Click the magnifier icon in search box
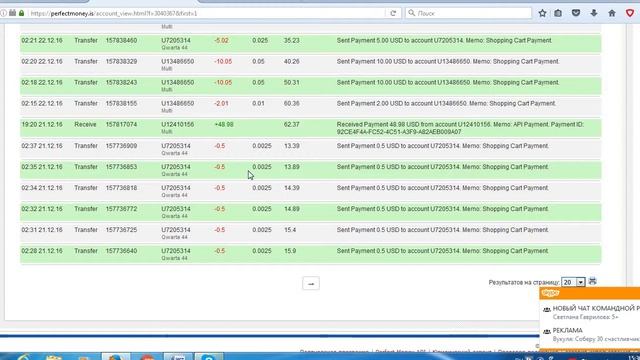This screenshot has height=360, width=640. [x=412, y=13]
